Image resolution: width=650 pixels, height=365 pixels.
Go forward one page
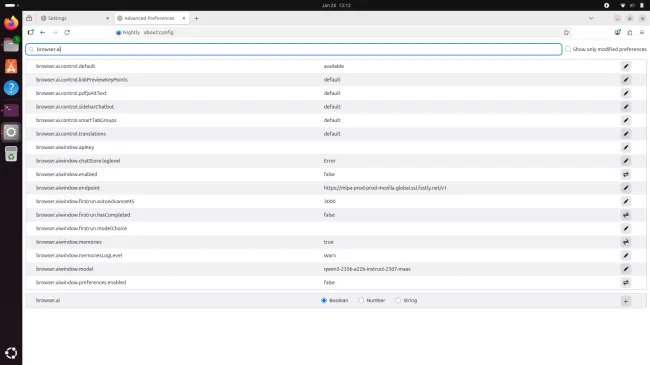(55, 32)
